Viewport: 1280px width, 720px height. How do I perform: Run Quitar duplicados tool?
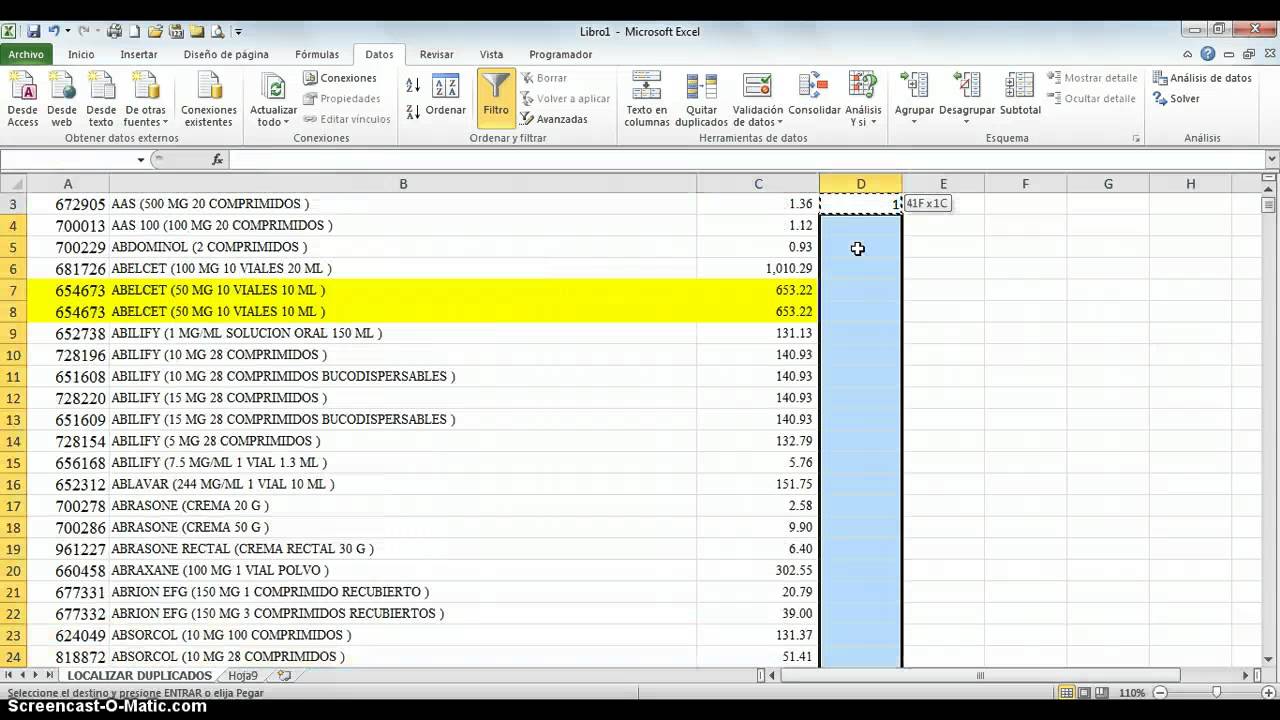(x=701, y=100)
